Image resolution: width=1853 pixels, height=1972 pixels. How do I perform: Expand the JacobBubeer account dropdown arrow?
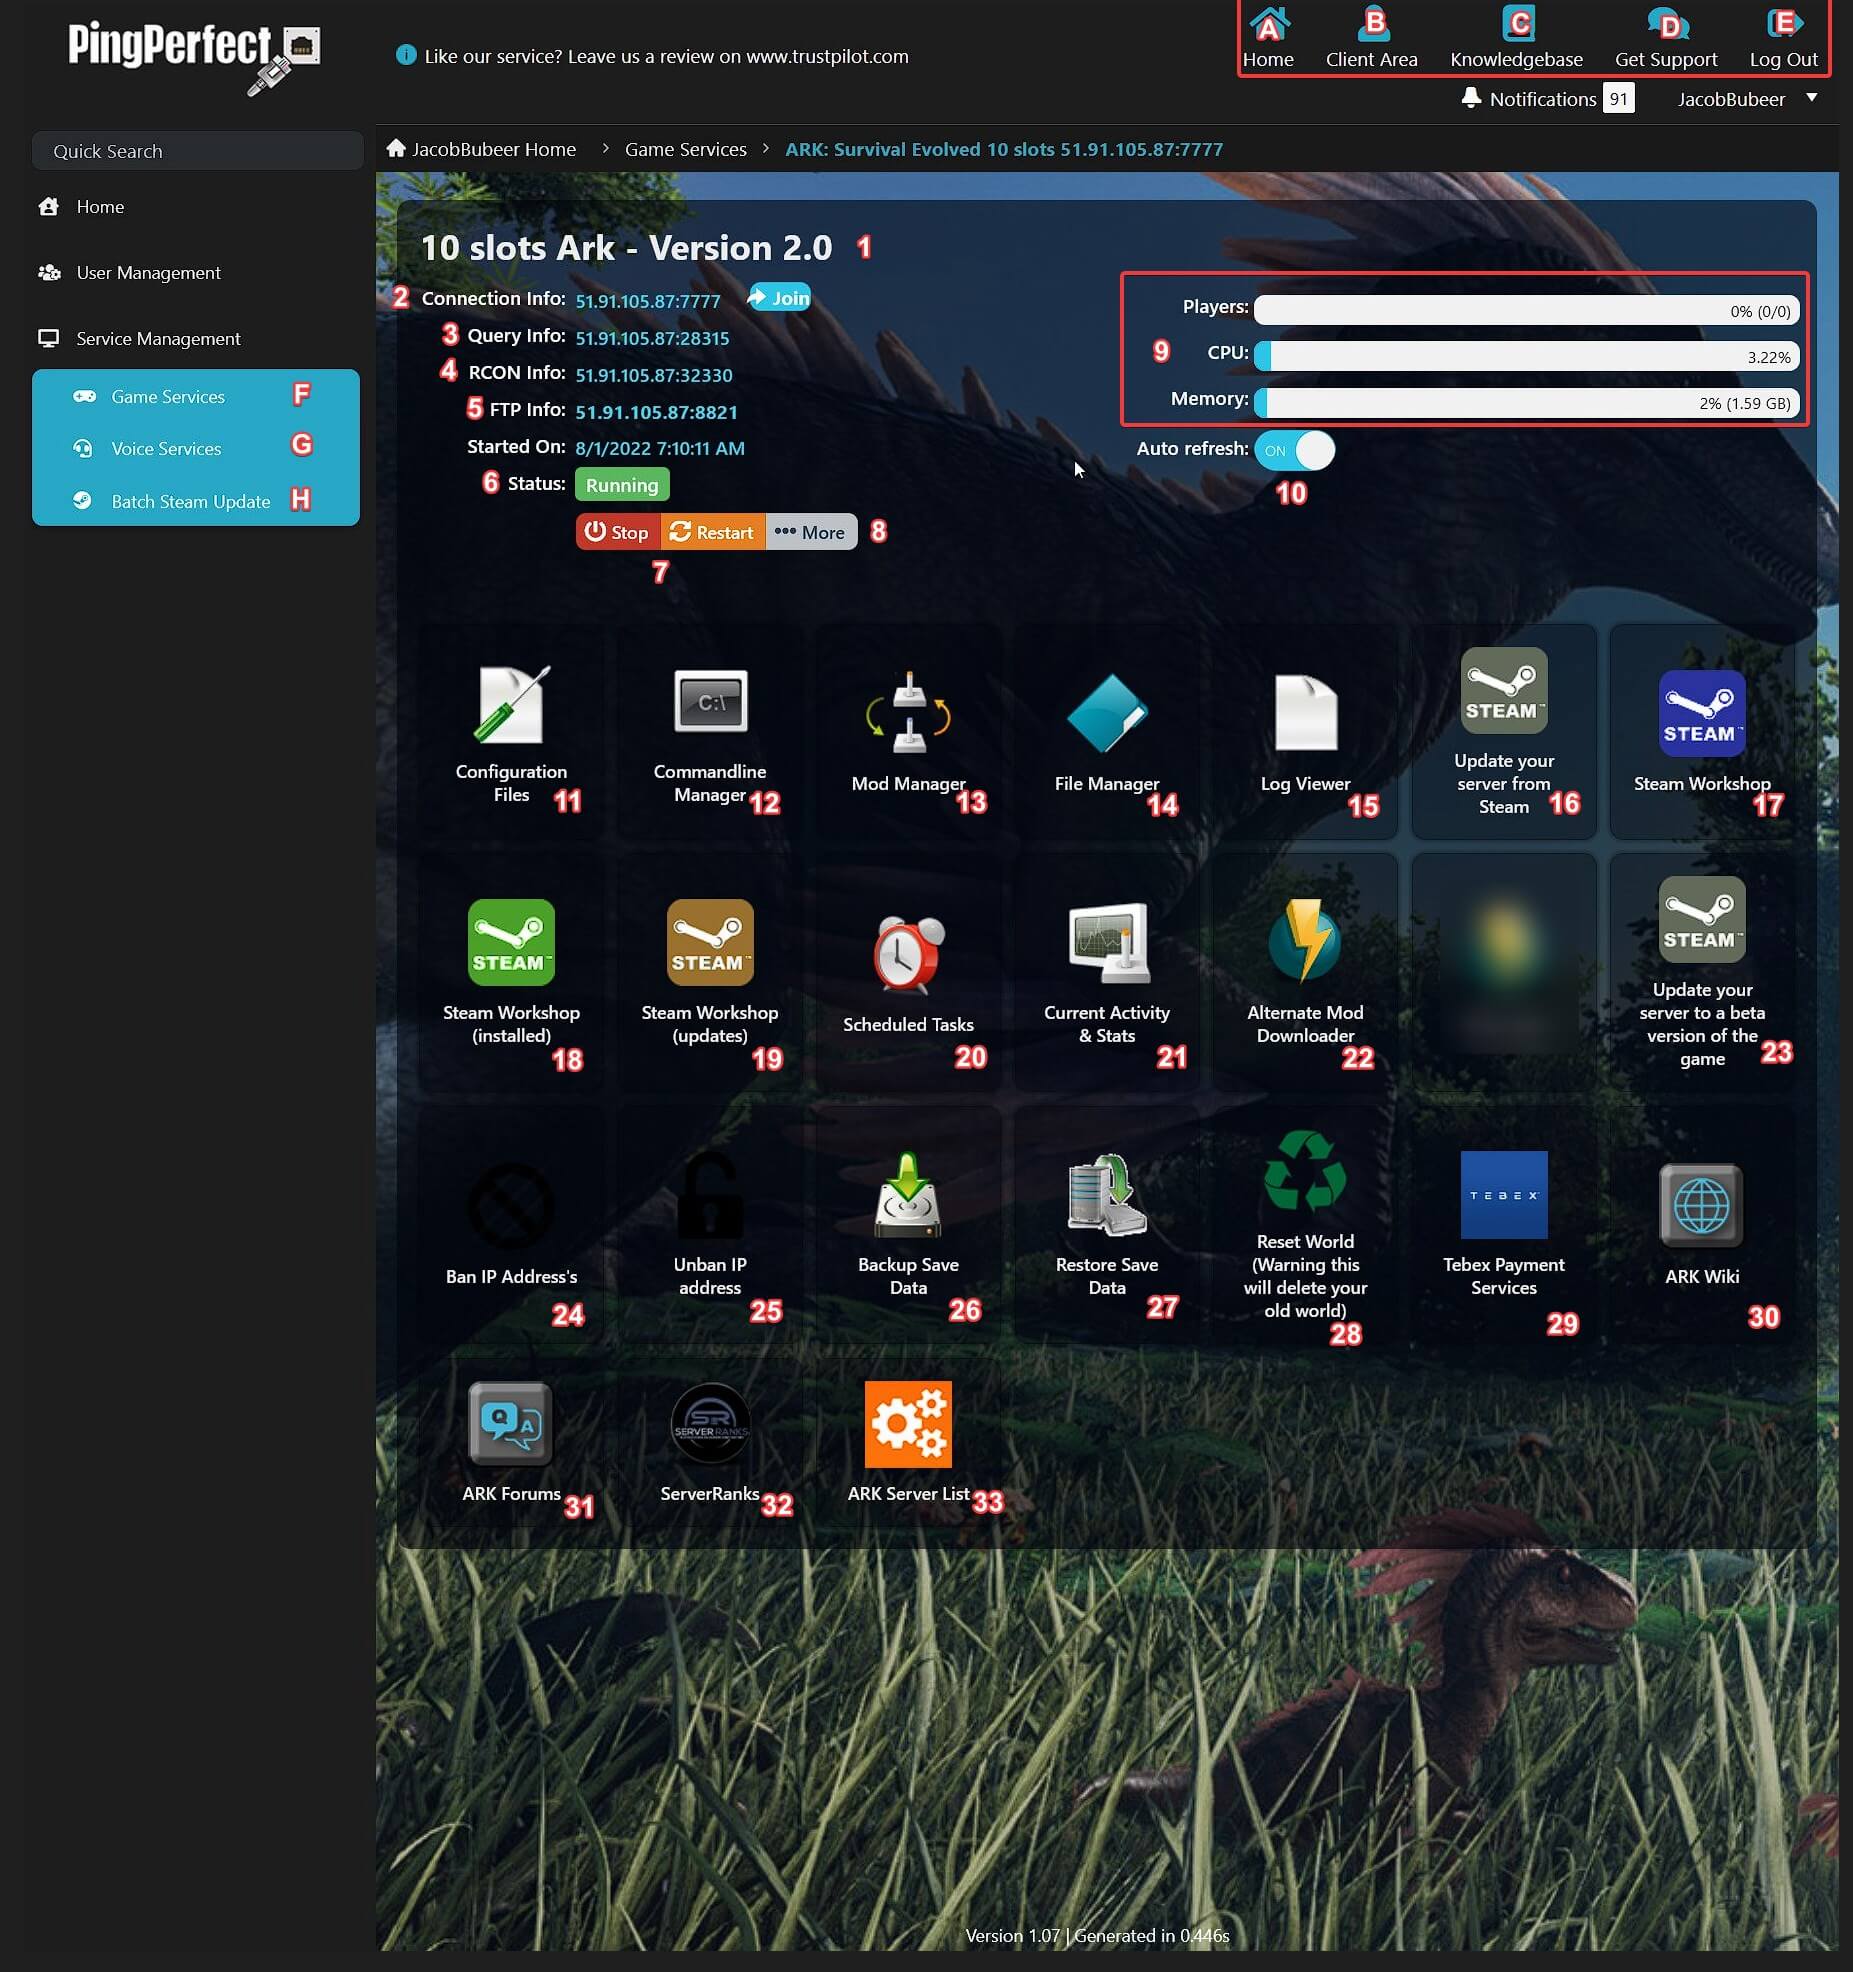tap(1811, 98)
